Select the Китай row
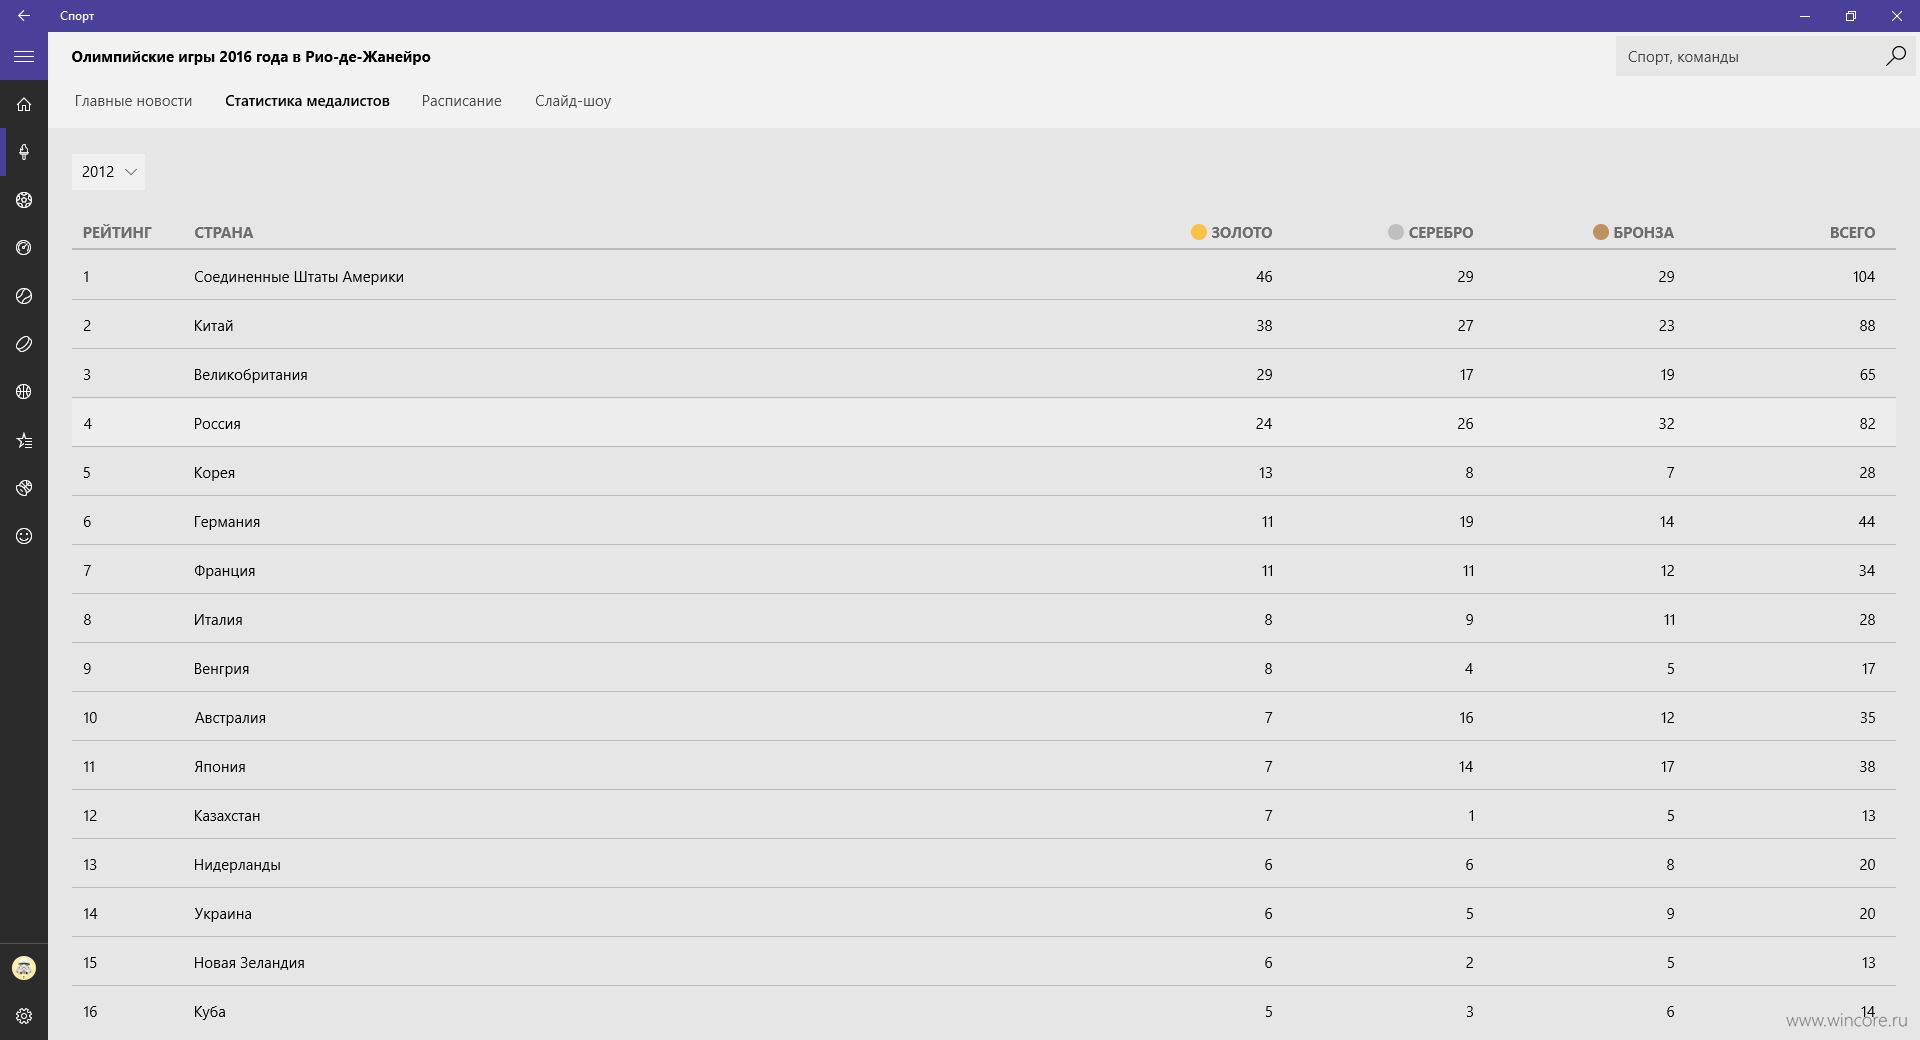Viewport: 1920px width, 1040px height. pos(984,325)
